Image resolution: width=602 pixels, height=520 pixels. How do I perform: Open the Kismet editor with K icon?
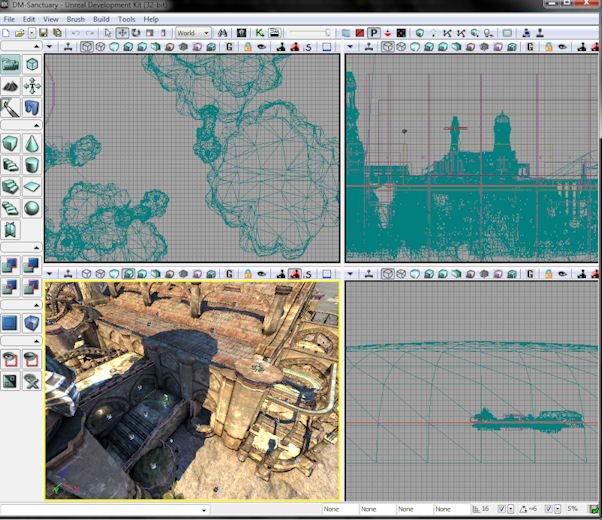click(x=260, y=33)
